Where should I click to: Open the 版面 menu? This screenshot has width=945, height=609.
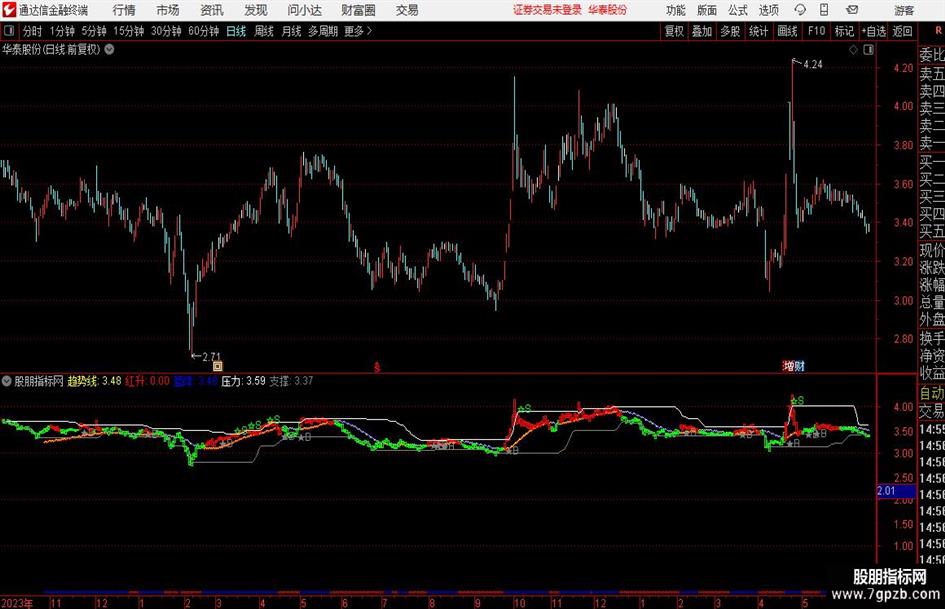(x=707, y=10)
